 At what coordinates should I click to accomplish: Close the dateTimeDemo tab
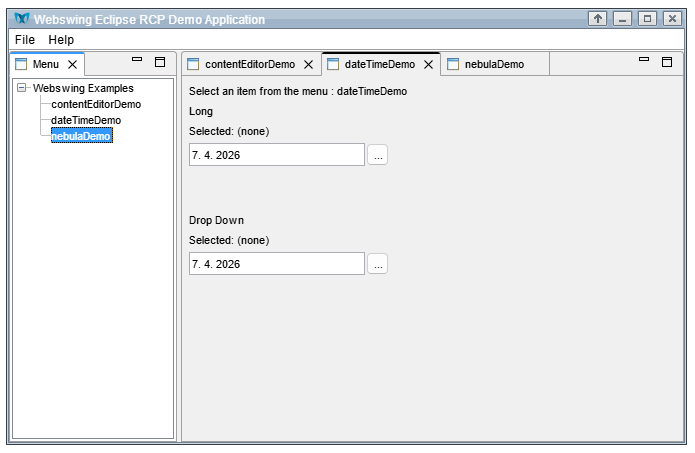428,64
